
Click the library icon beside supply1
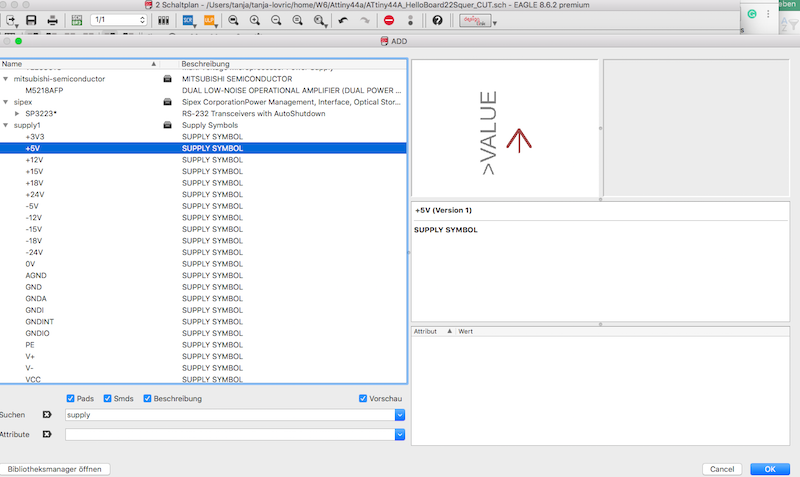coord(167,125)
